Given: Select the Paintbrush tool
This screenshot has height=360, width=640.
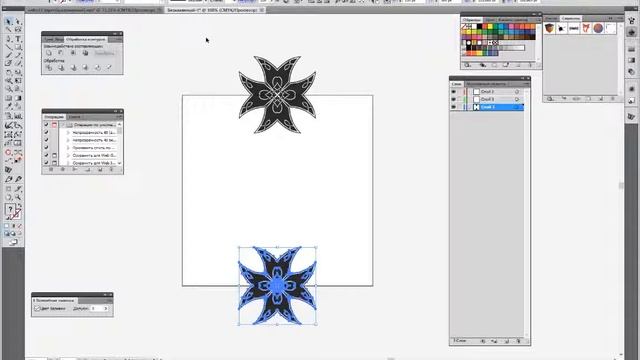Looking at the screenshot, I should point(9,55).
